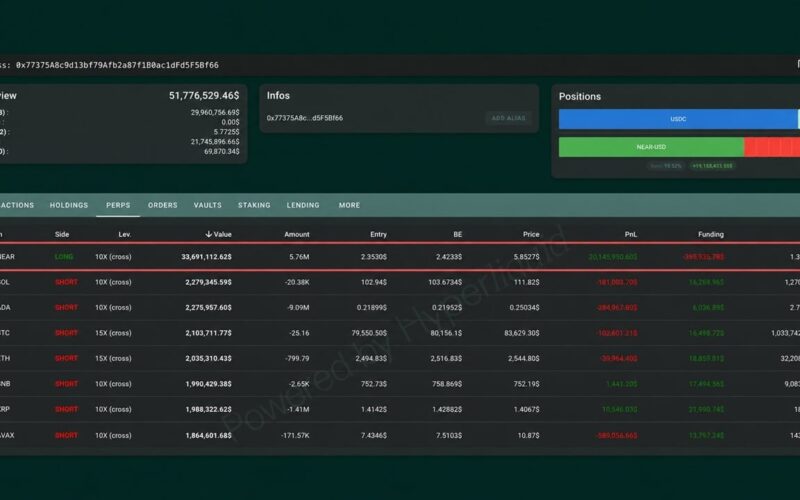The image size is (800, 500).
Task: Click NEAR amount 5.76M
Action: [299, 257]
